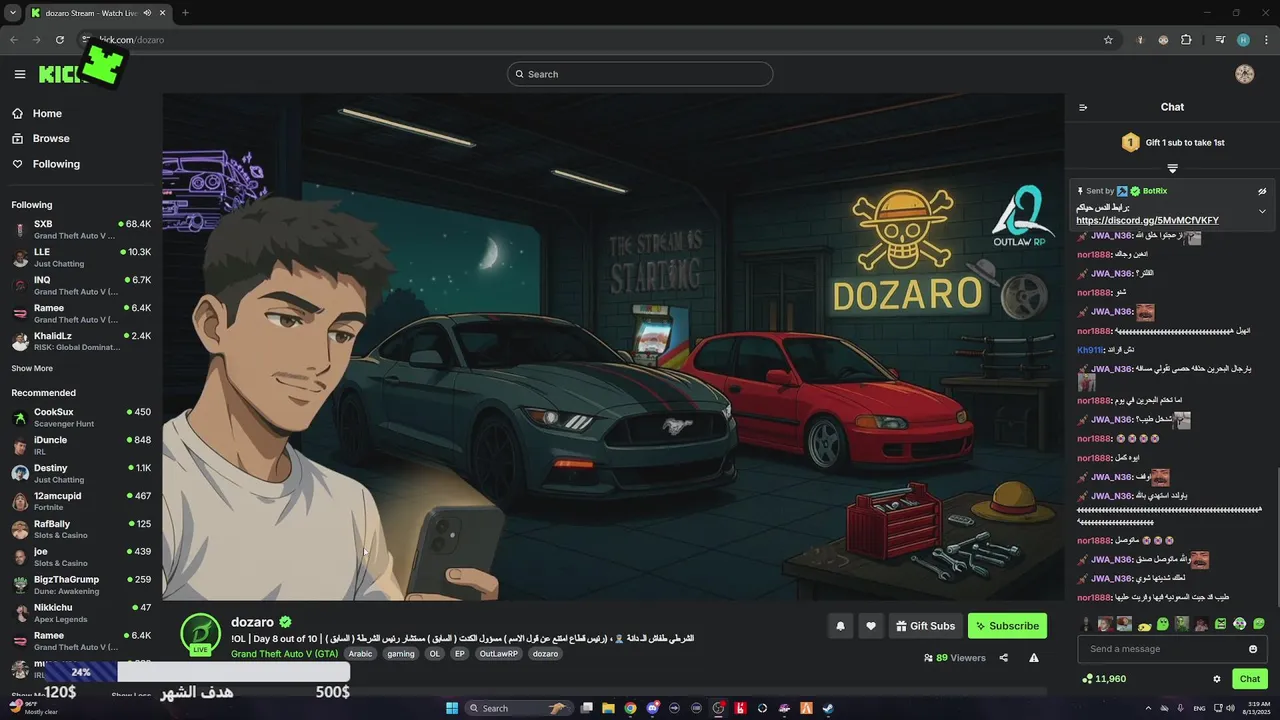Screen dimensions: 1280x720
Task: Open chat settings gear
Action: click(x=1217, y=679)
